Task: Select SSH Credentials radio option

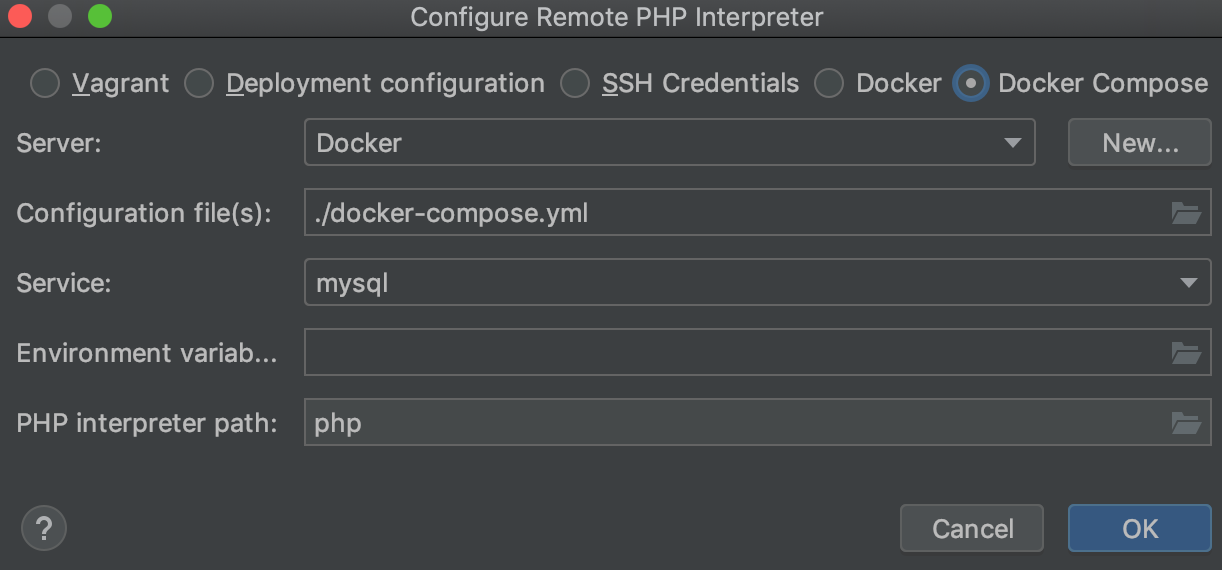Action: tap(575, 84)
